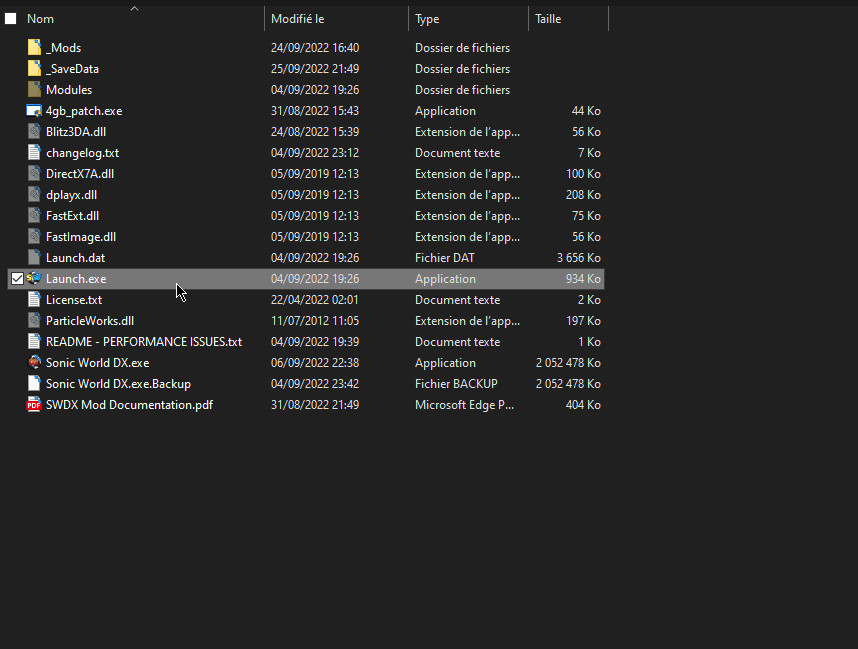The height and width of the screenshot is (649, 858).
Task: Click the Modules folder icon
Action: click(x=34, y=89)
